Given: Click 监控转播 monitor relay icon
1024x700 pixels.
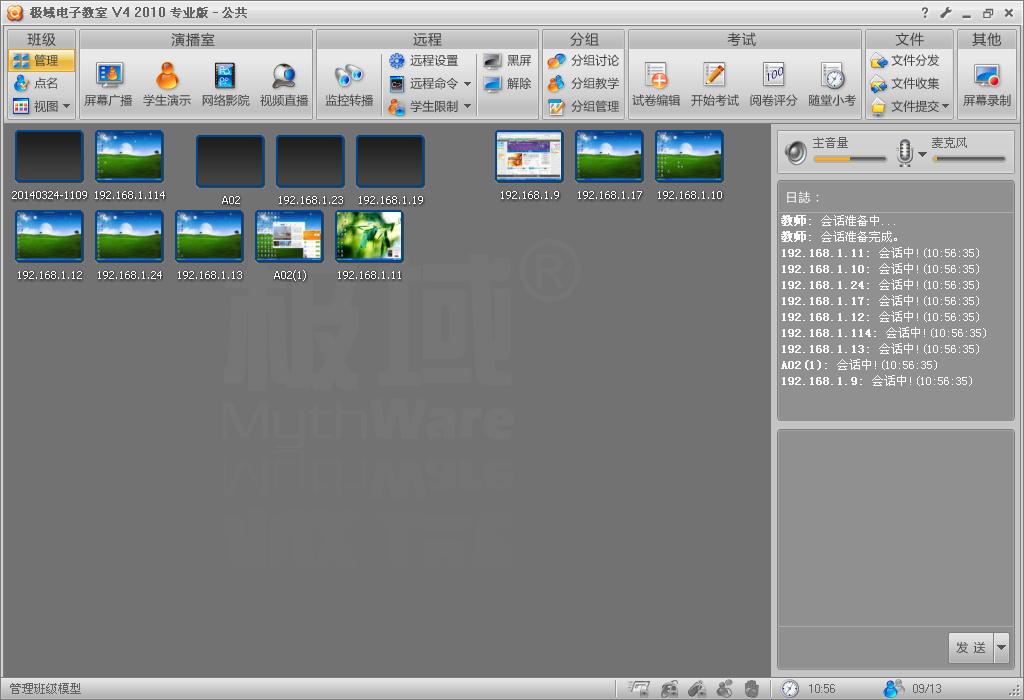Looking at the screenshot, I should [x=348, y=84].
